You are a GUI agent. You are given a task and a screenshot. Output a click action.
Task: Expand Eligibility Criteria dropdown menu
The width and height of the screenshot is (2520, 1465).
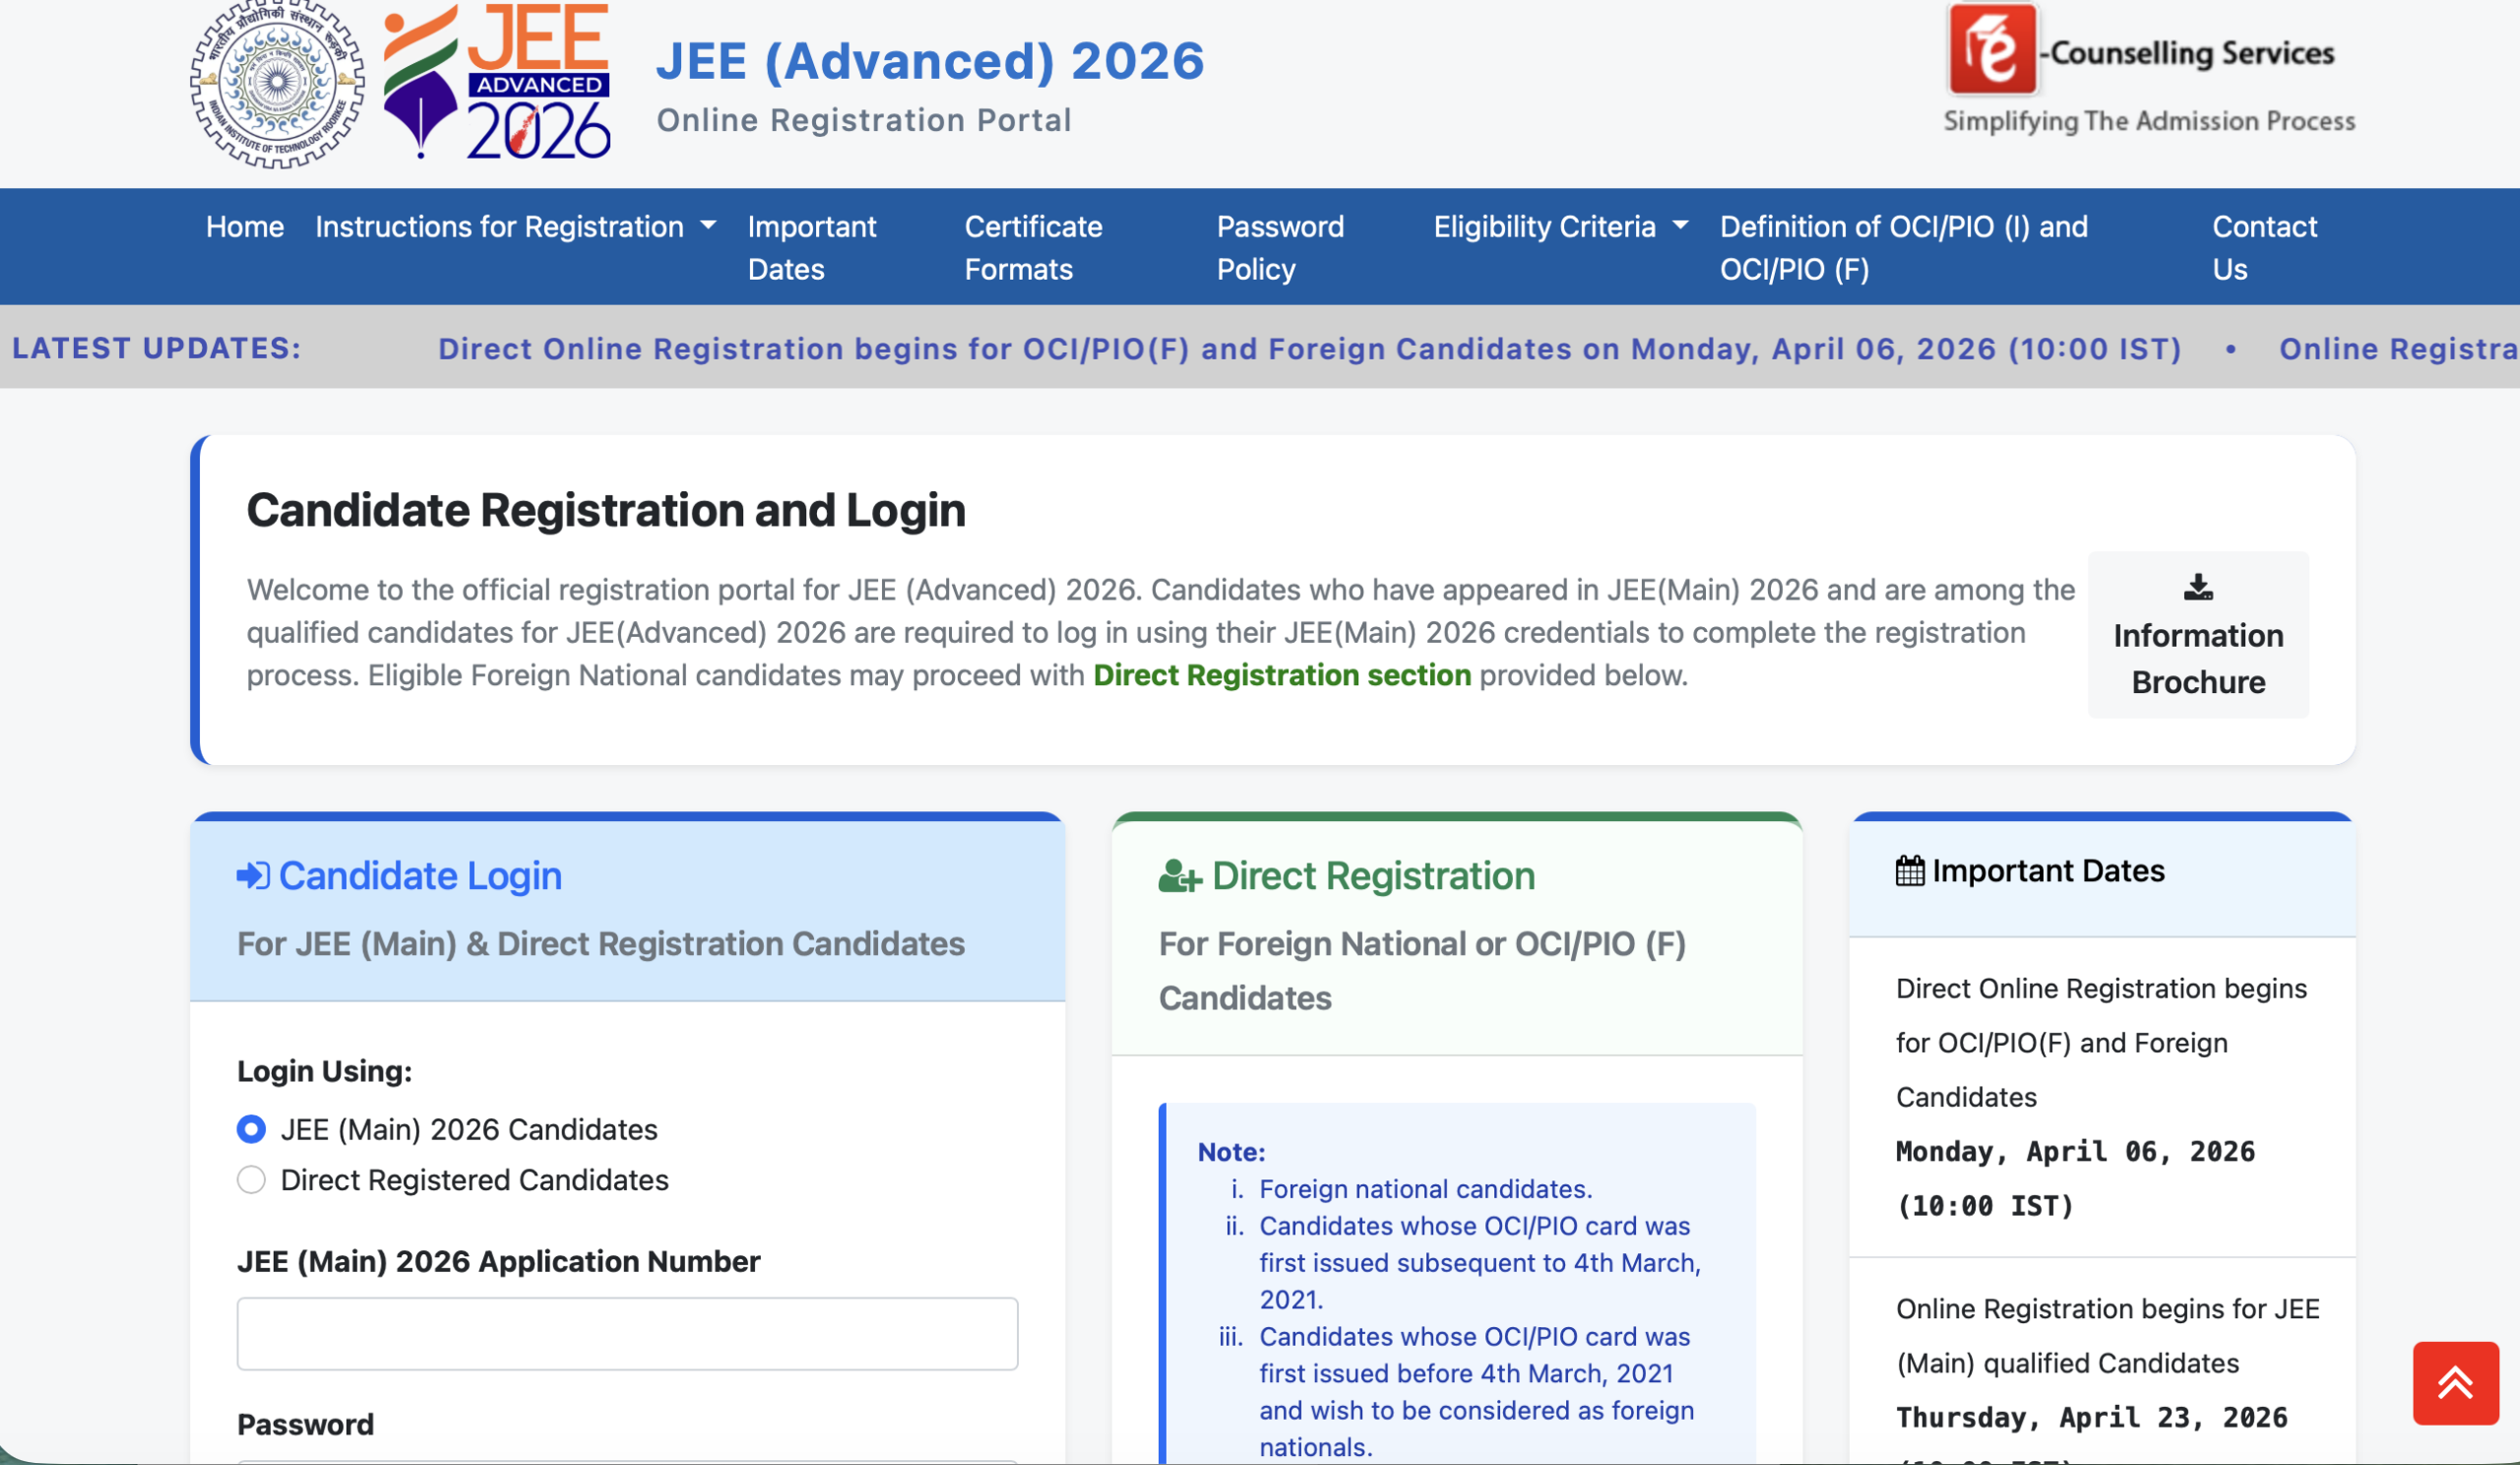[1561, 227]
